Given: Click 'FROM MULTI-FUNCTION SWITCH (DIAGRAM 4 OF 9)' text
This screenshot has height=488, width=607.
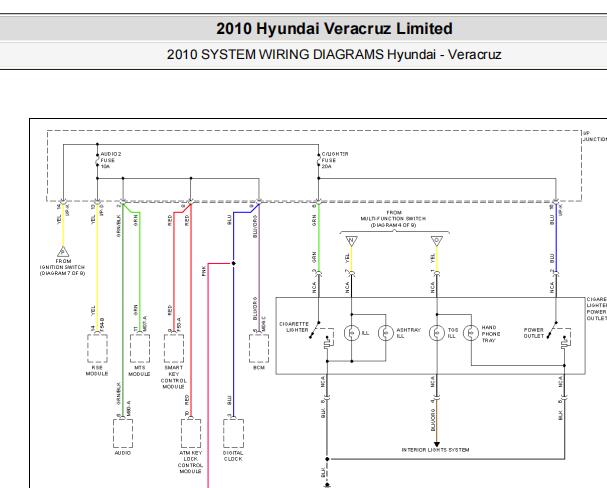Looking at the screenshot, I should 394,219.
